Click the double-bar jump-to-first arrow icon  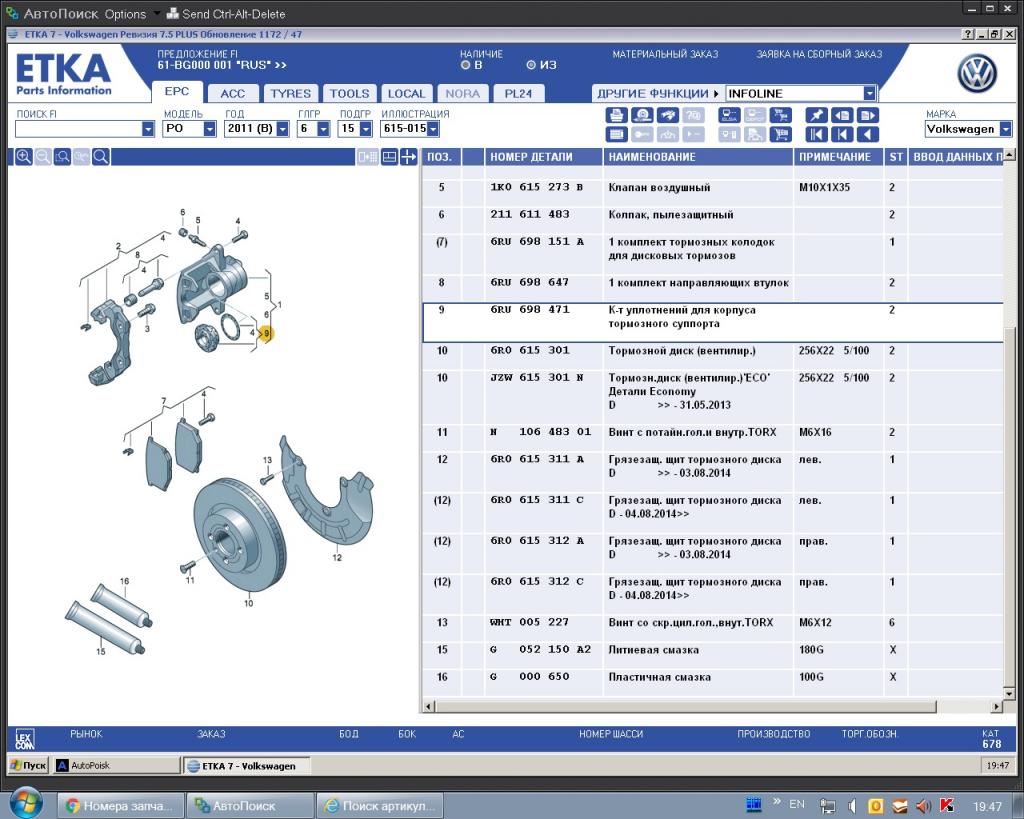click(816, 135)
